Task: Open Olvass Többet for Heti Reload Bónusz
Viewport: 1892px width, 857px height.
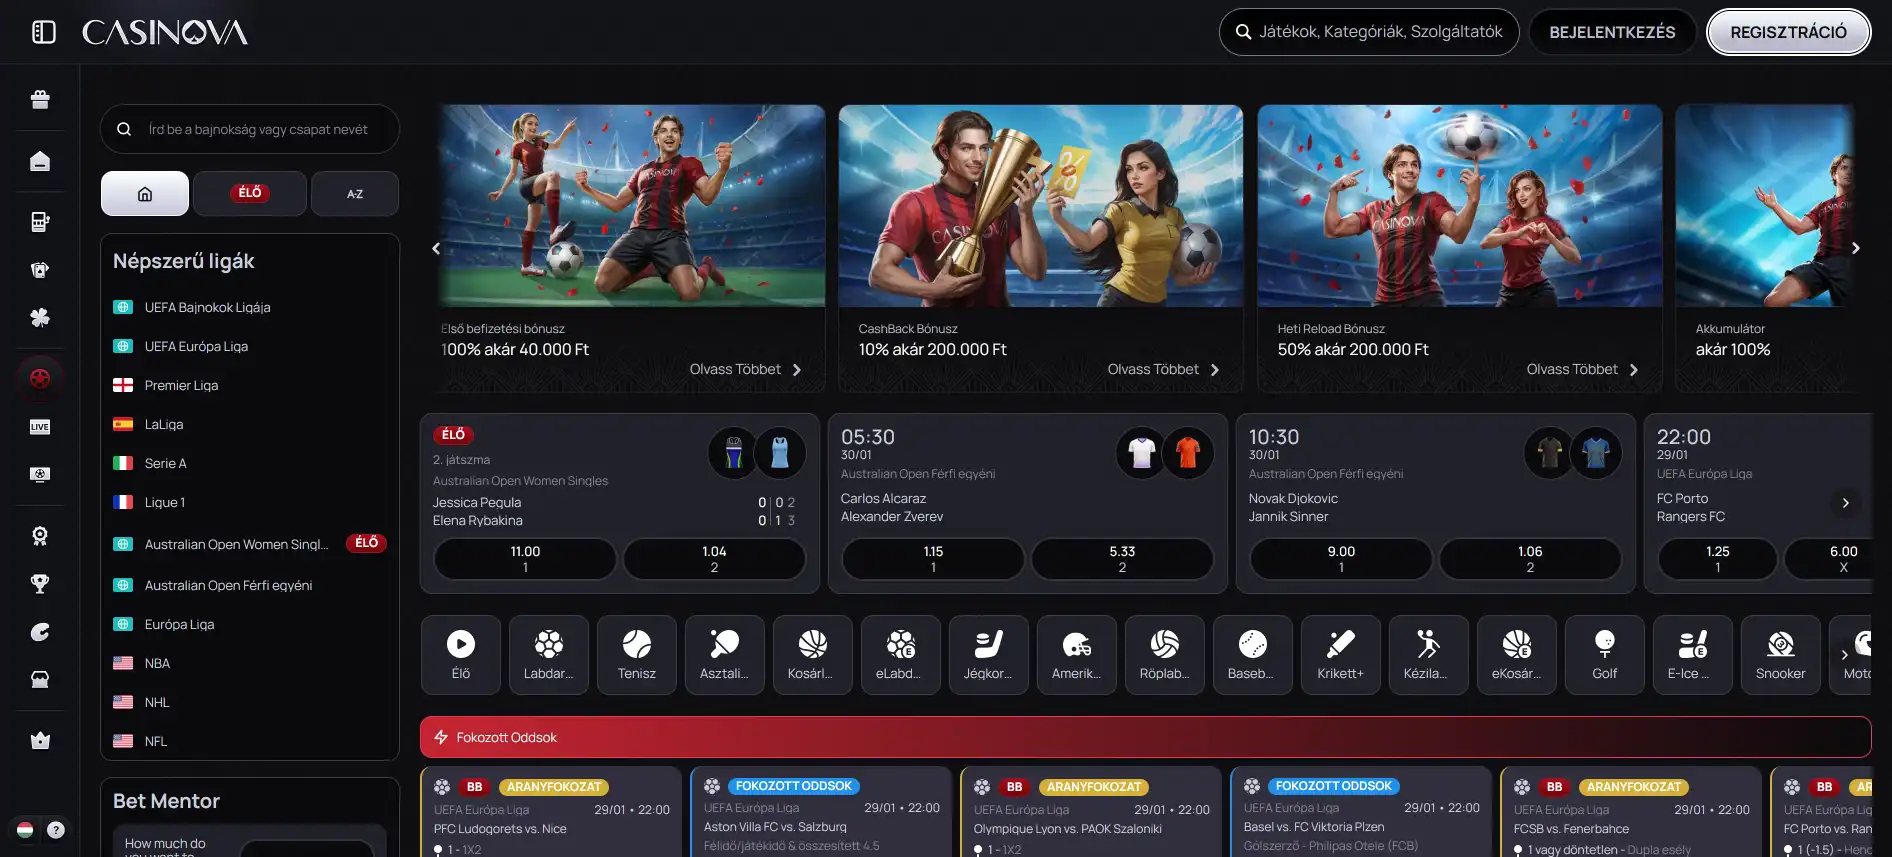Action: pos(1583,370)
